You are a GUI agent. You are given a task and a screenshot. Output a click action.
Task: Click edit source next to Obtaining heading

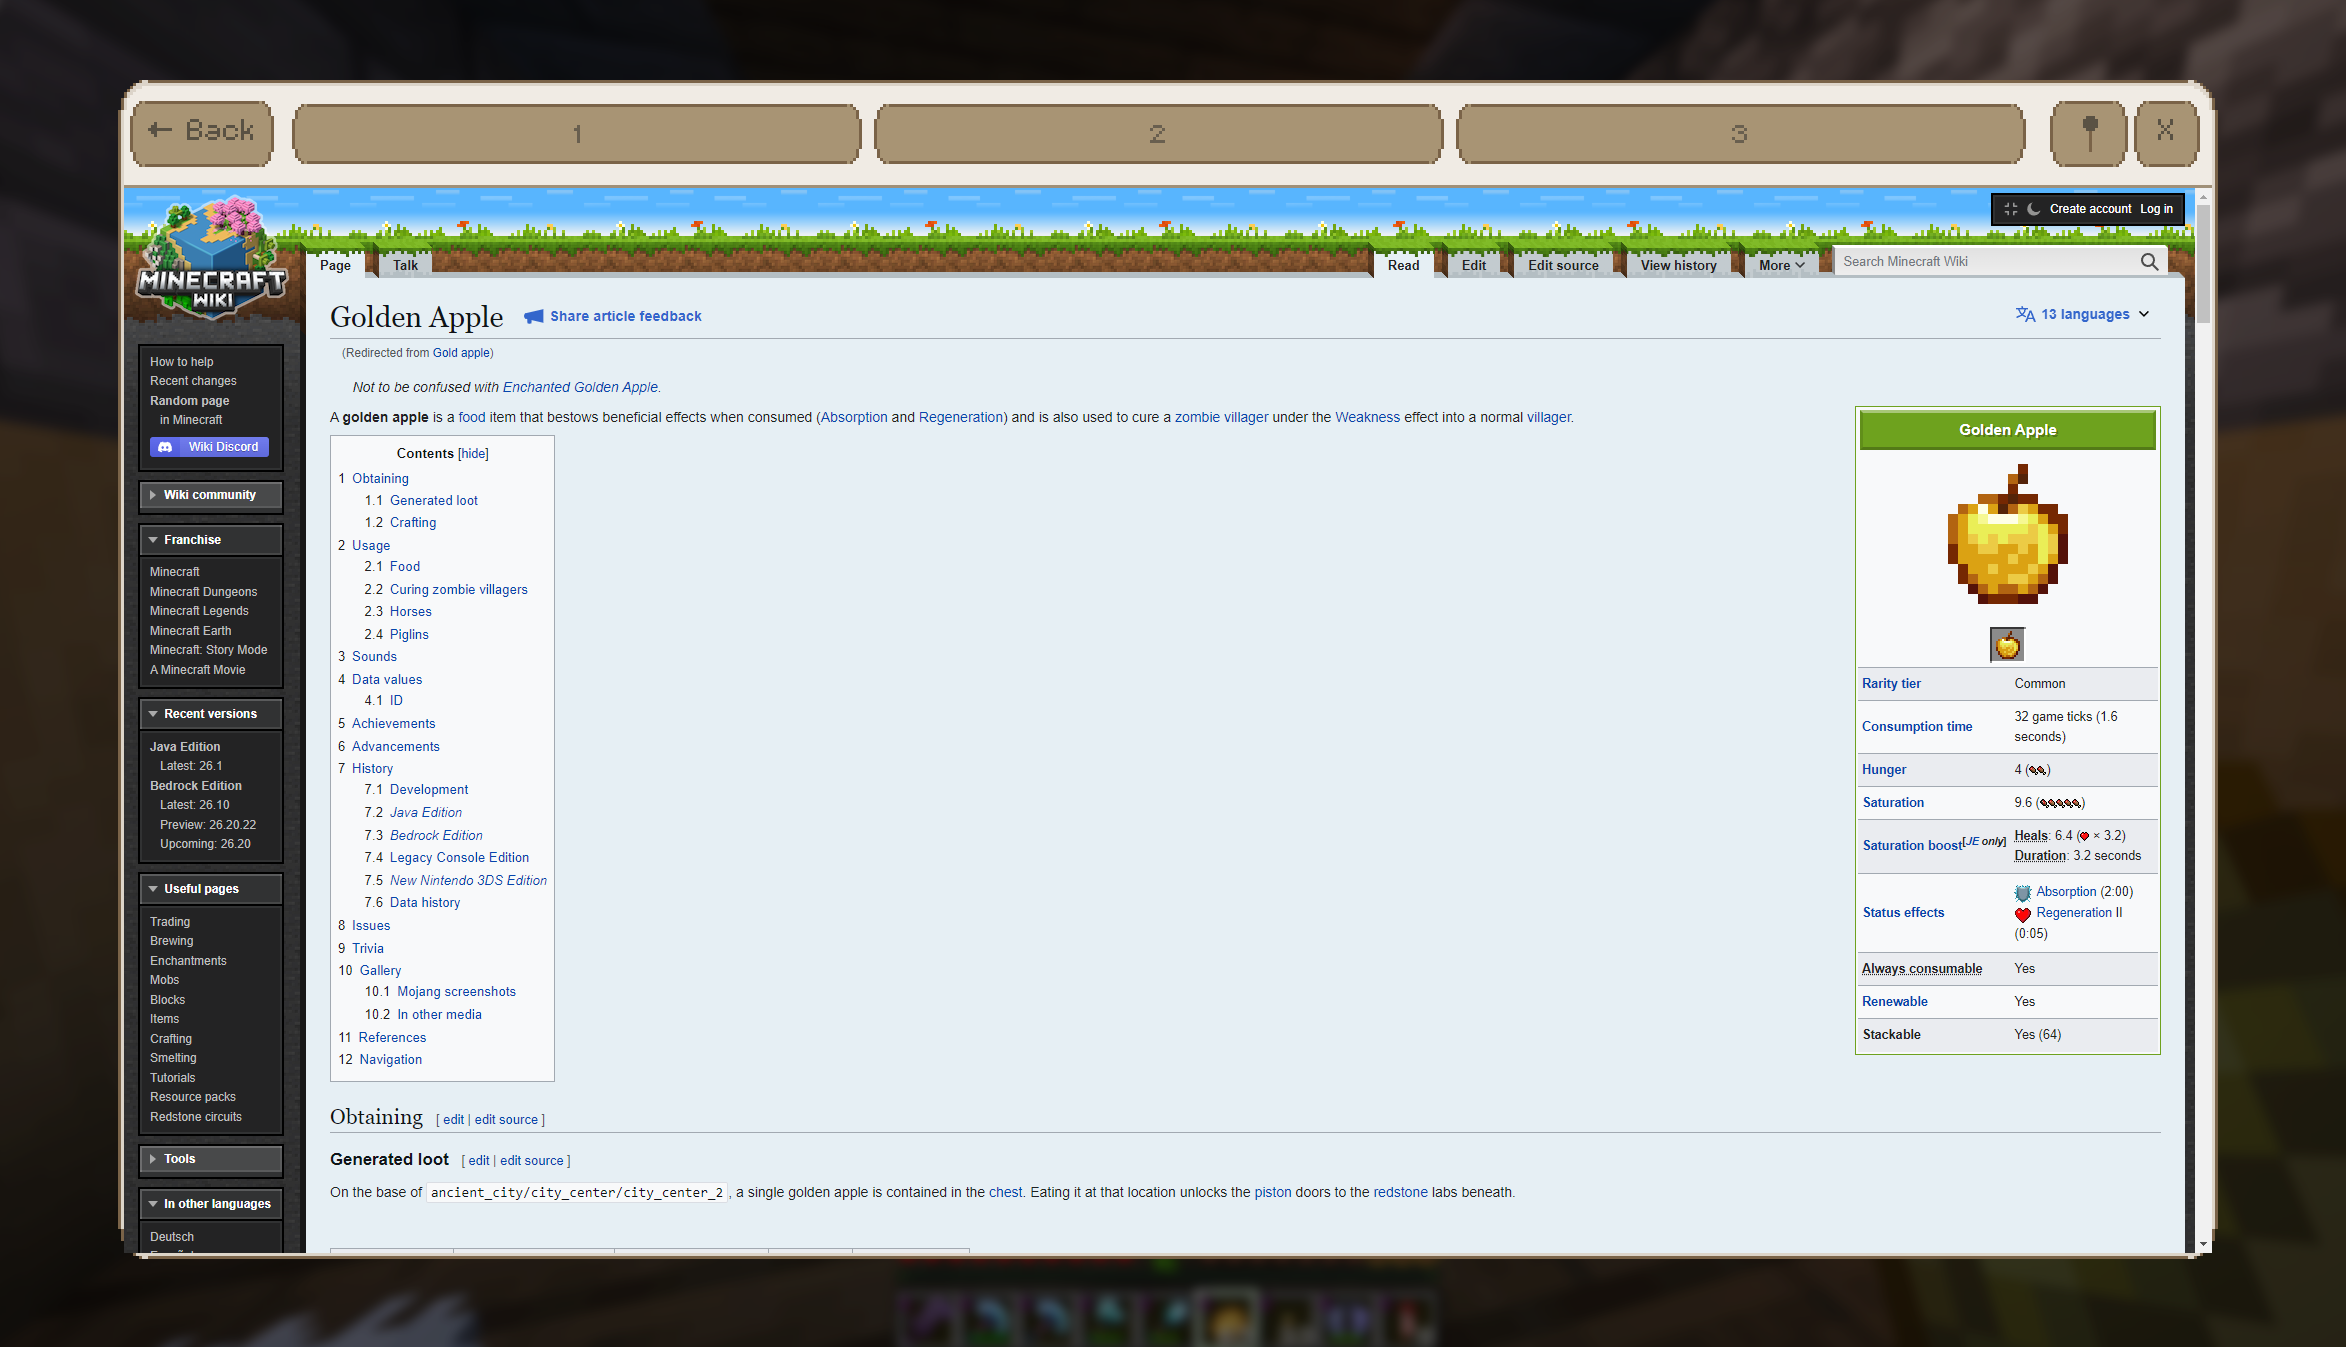click(506, 1120)
